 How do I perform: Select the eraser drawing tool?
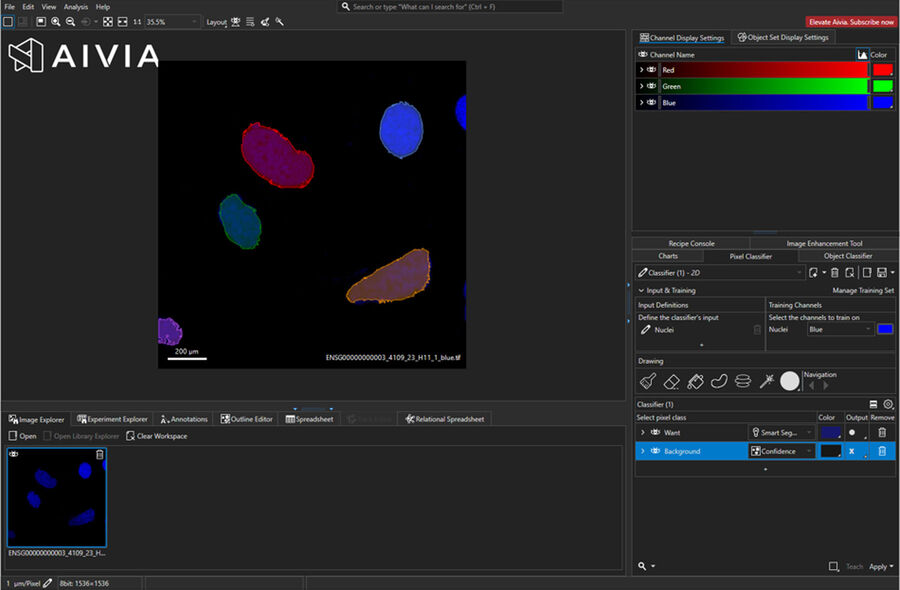672,381
